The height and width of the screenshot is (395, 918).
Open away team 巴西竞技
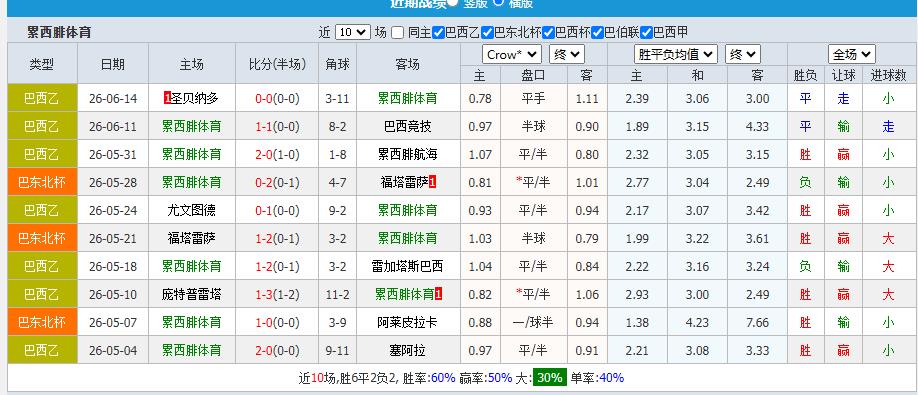point(407,126)
